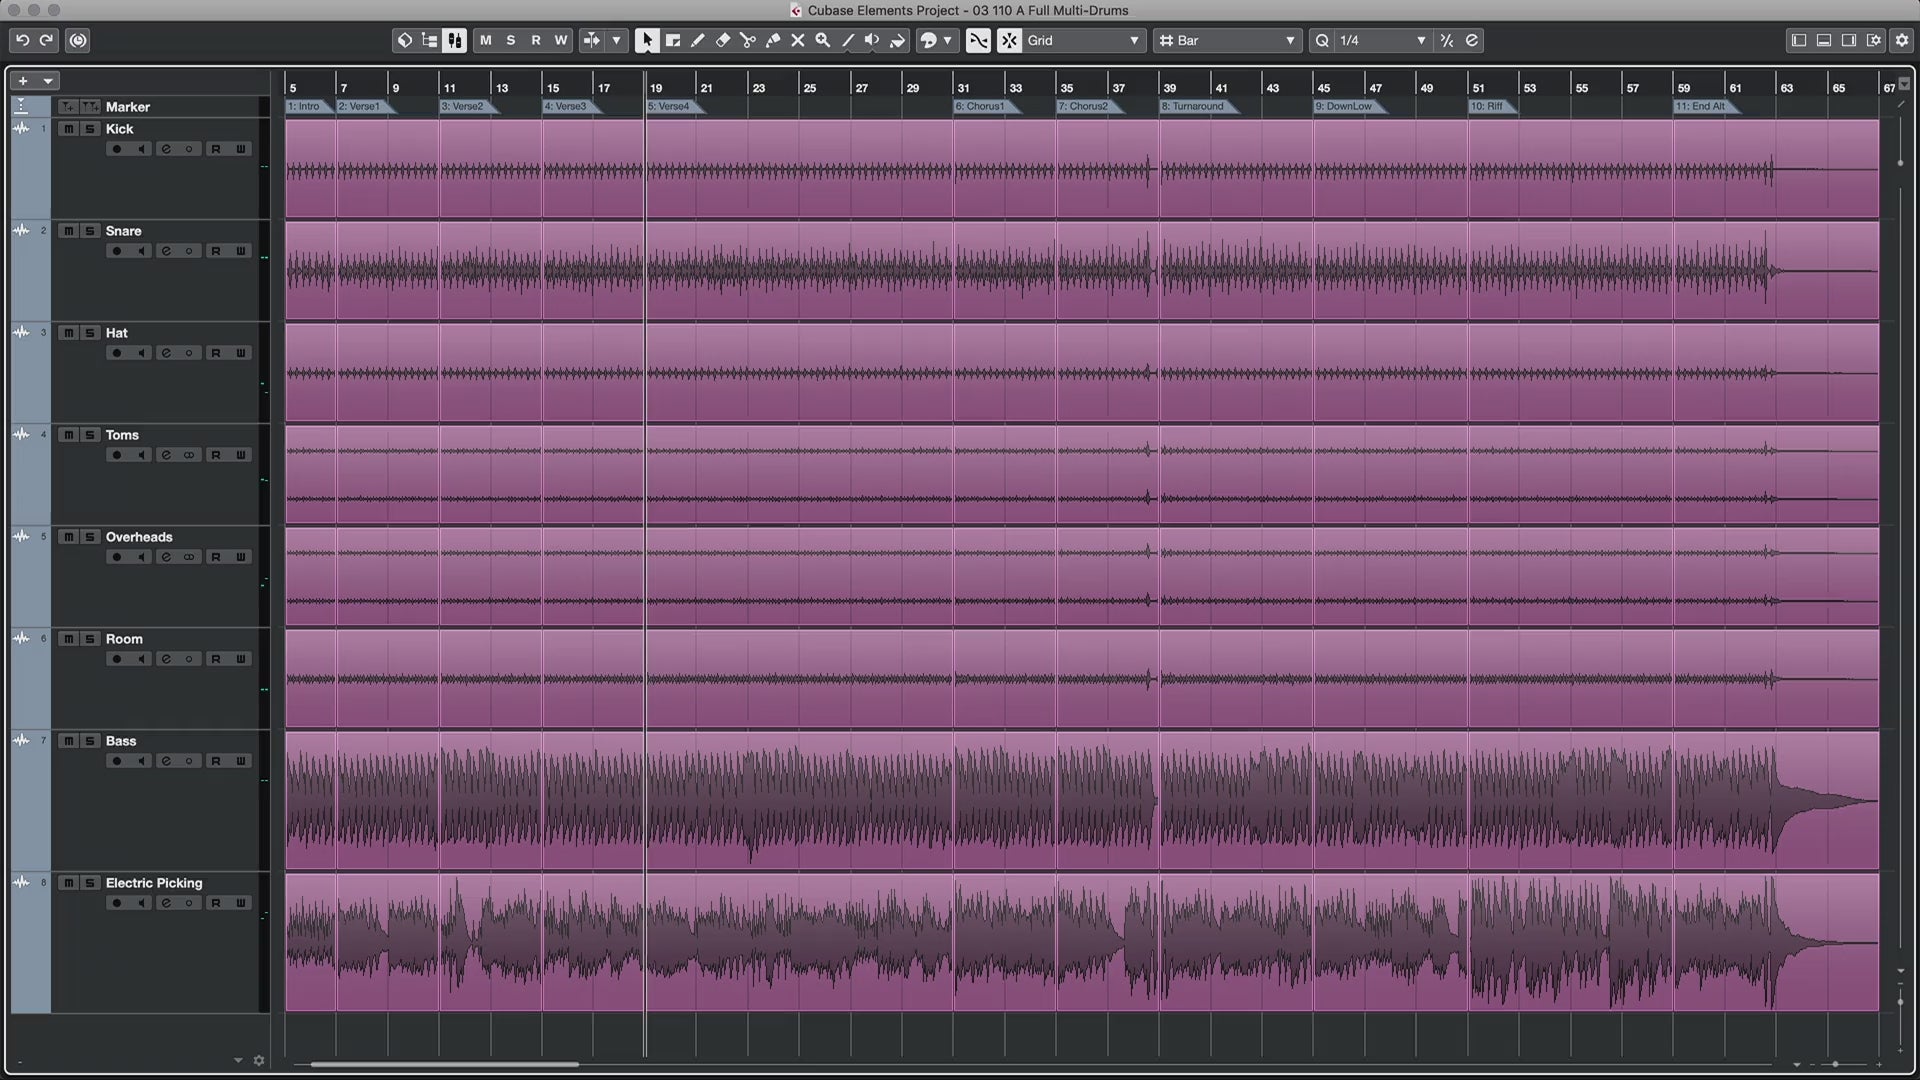Screen dimensions: 1920x1080
Task: Open the Snap Type Grid dropdown
Action: click(1084, 40)
